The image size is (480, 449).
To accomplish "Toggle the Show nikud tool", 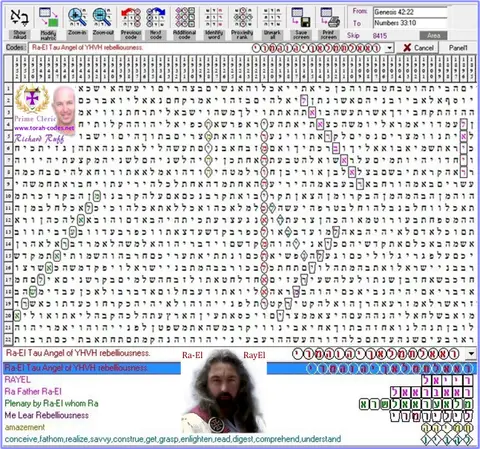I will tap(19, 23).
